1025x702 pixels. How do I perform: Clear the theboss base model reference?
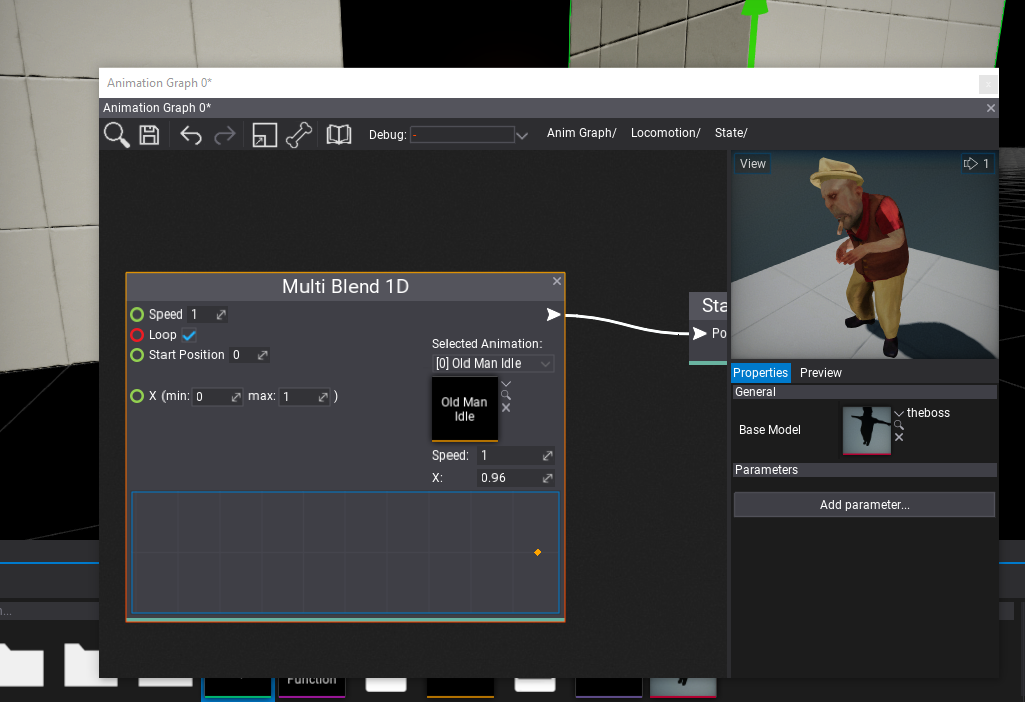899,437
